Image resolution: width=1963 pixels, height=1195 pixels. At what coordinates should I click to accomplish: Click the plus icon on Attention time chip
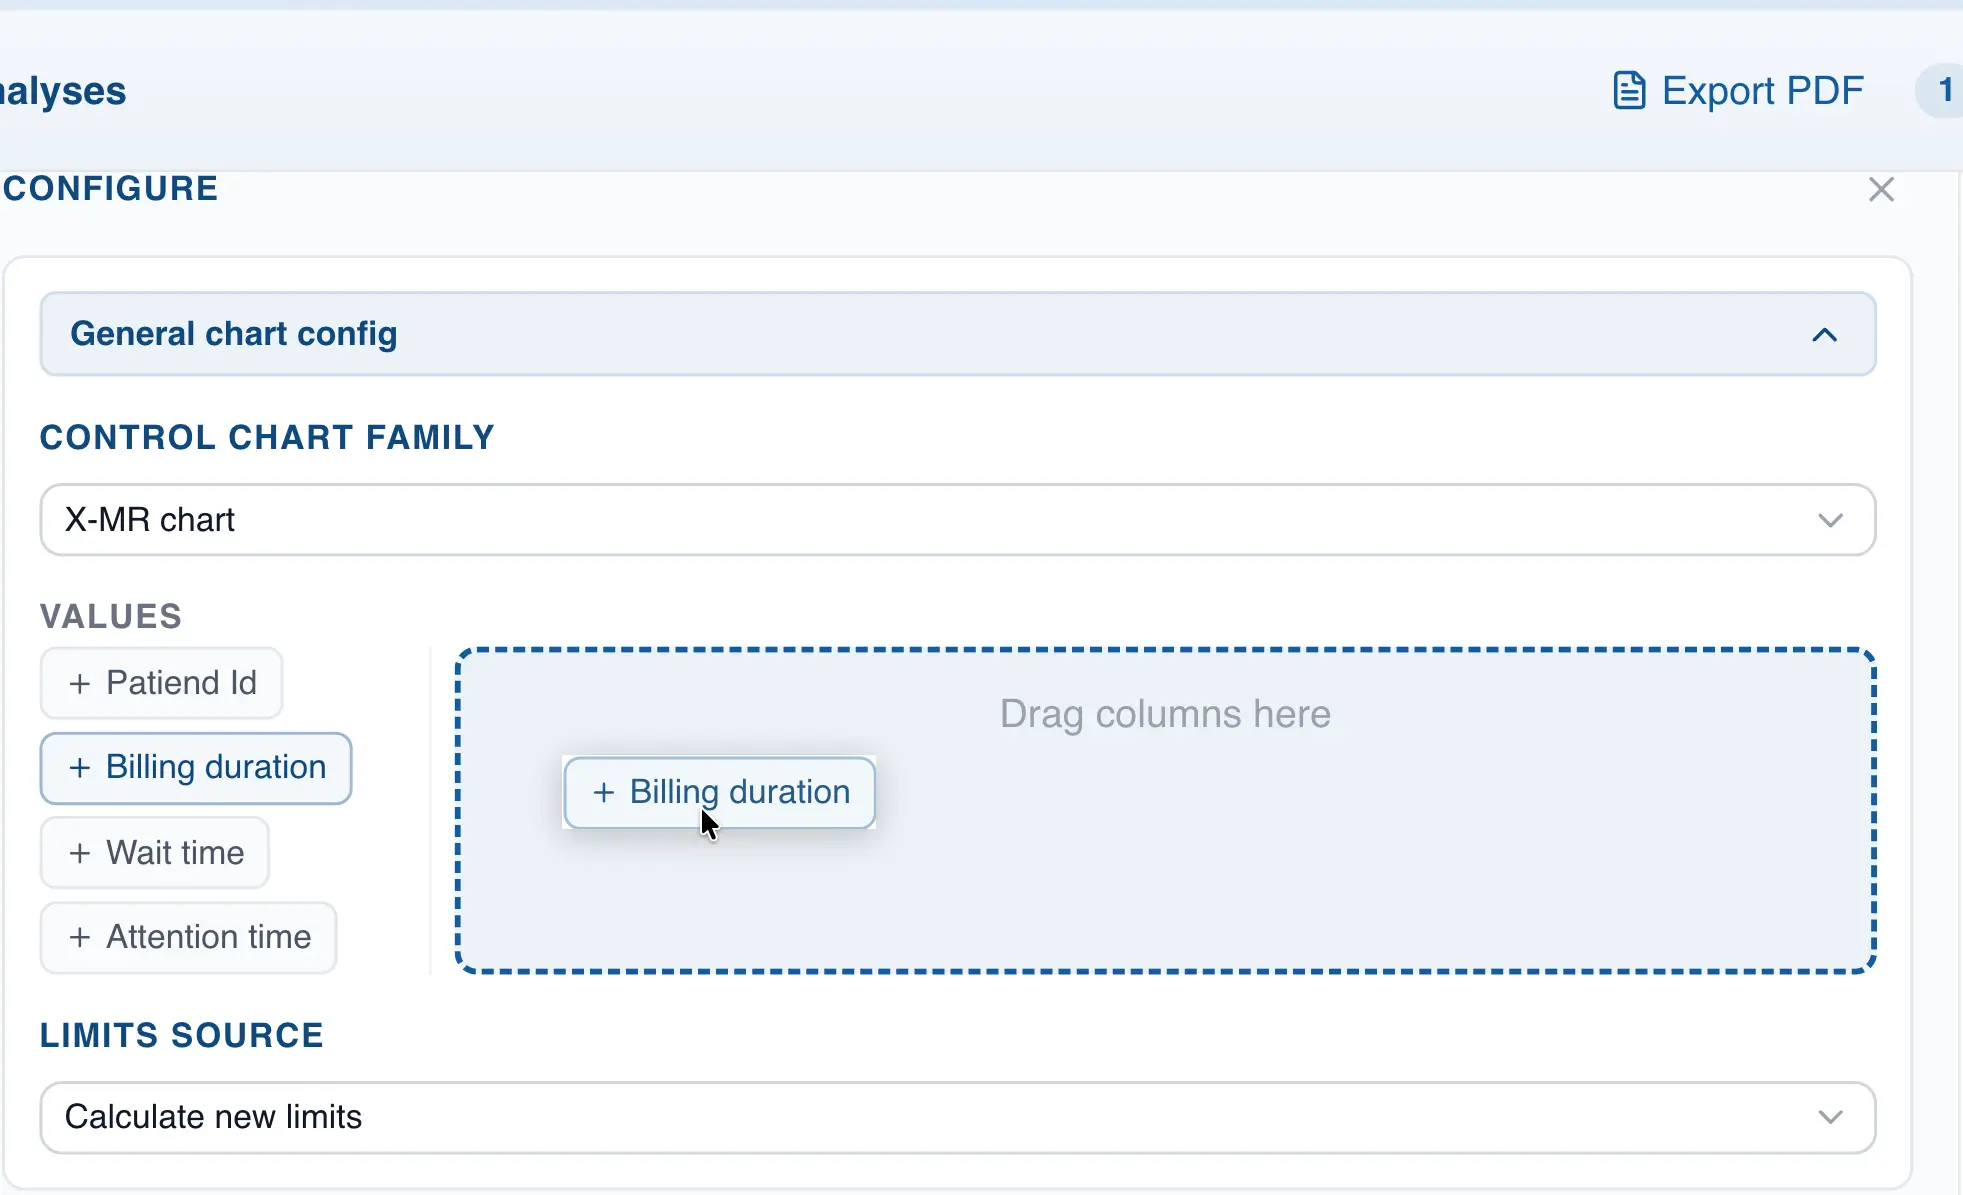pos(80,937)
